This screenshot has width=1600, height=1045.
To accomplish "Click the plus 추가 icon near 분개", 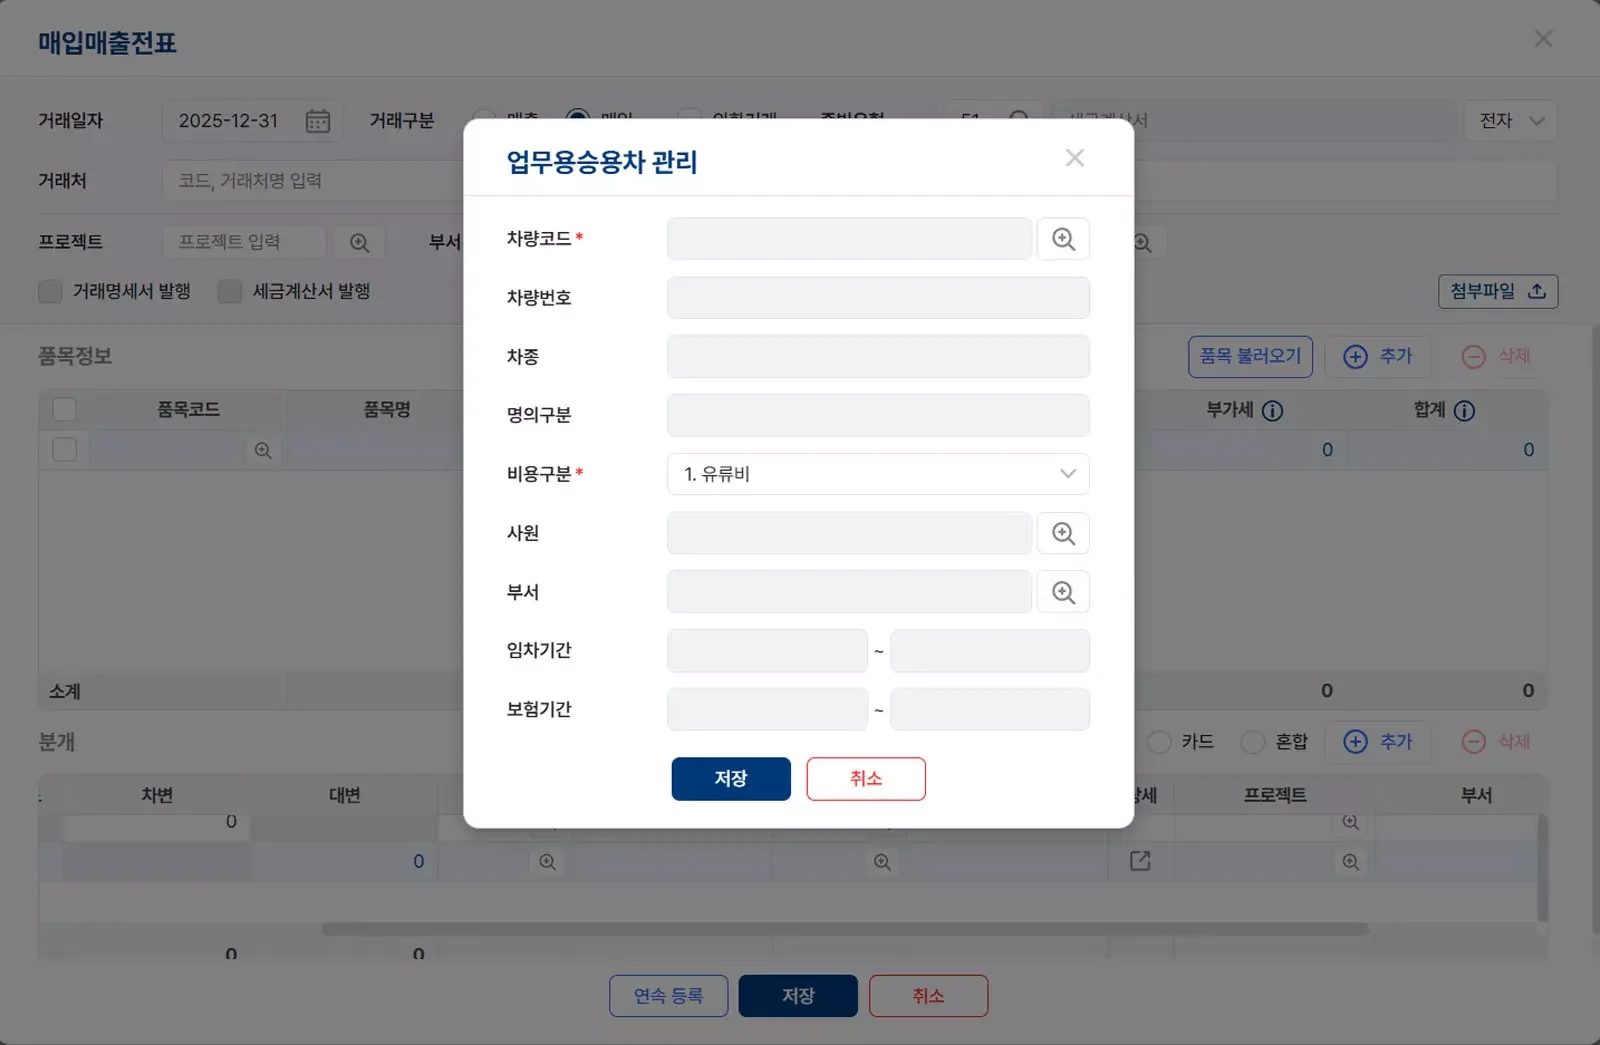I will [1356, 741].
